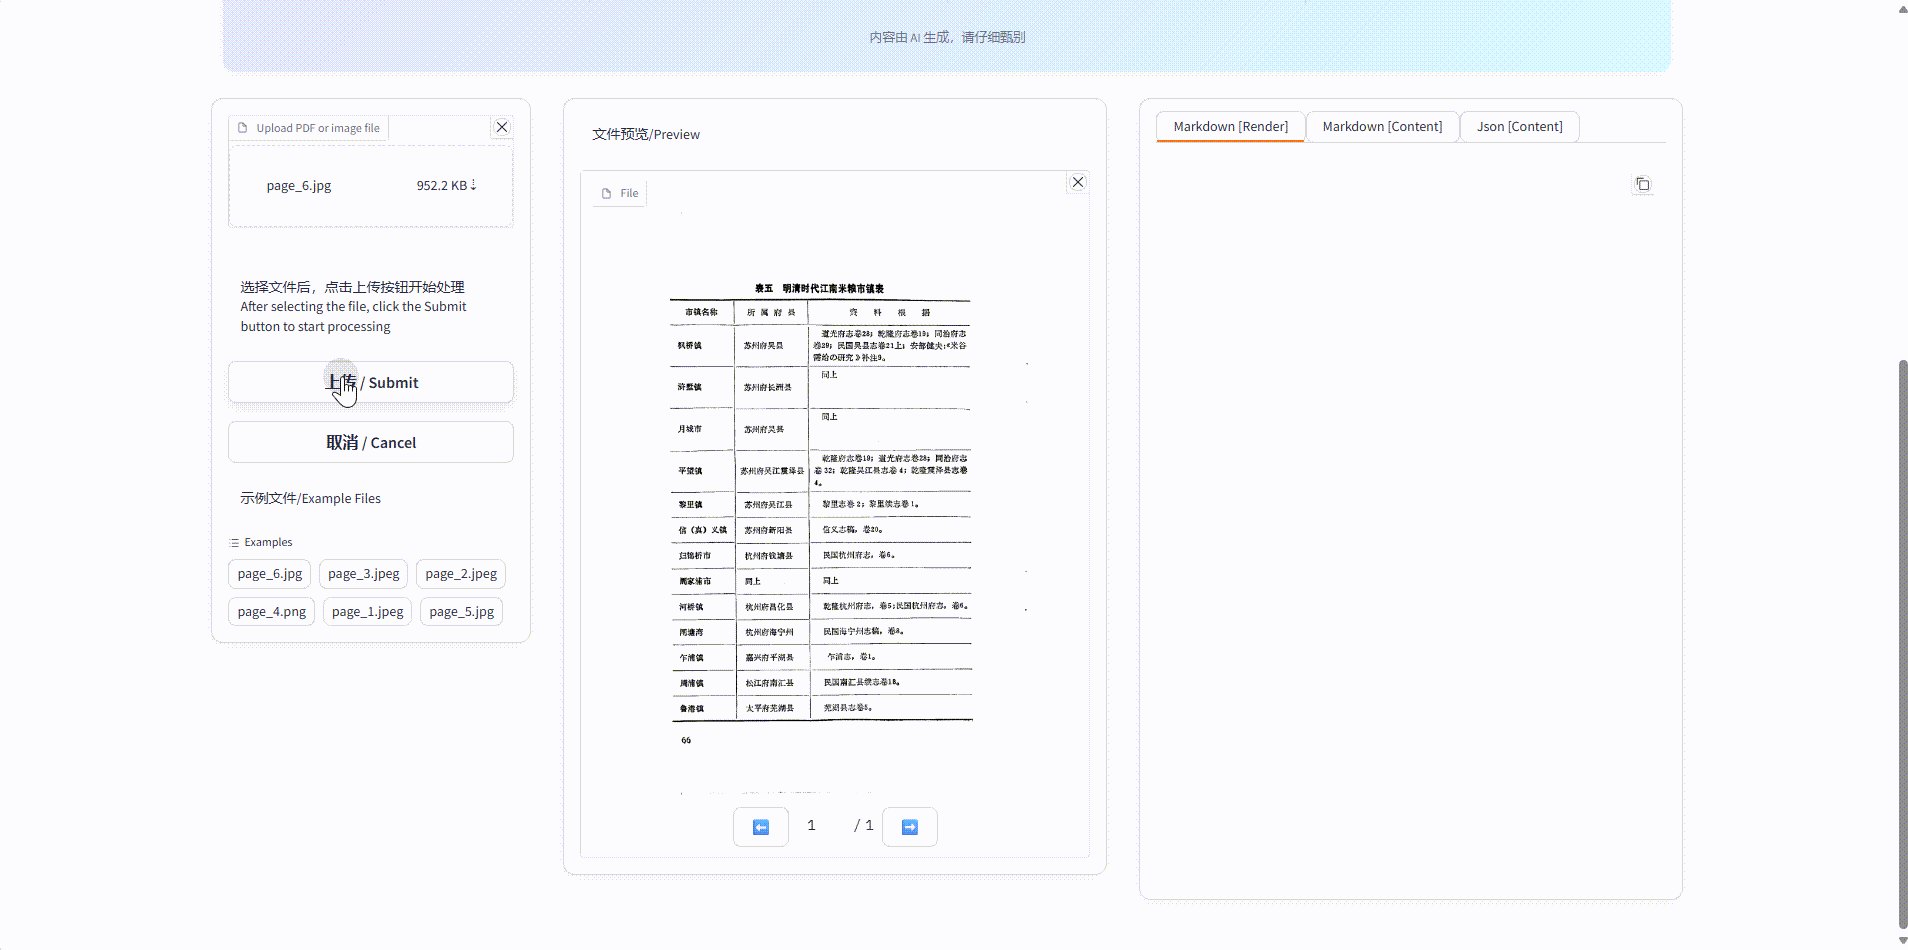Open the Json [Content] tab

click(x=1519, y=126)
